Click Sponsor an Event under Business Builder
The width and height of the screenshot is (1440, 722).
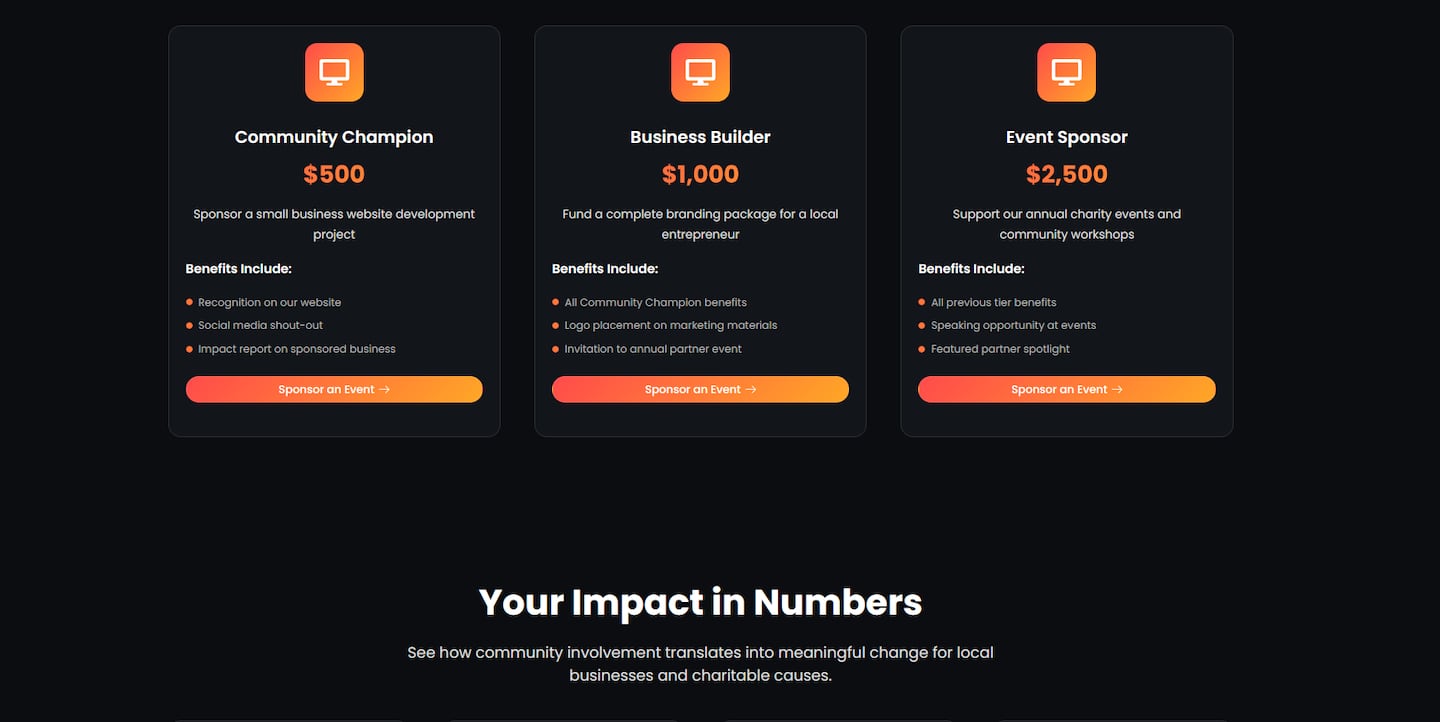[x=700, y=389]
